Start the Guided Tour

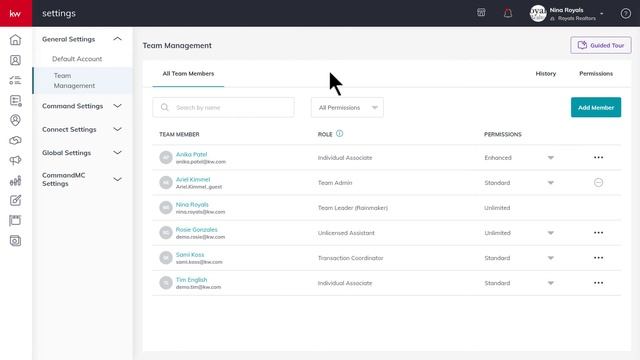(x=600, y=45)
